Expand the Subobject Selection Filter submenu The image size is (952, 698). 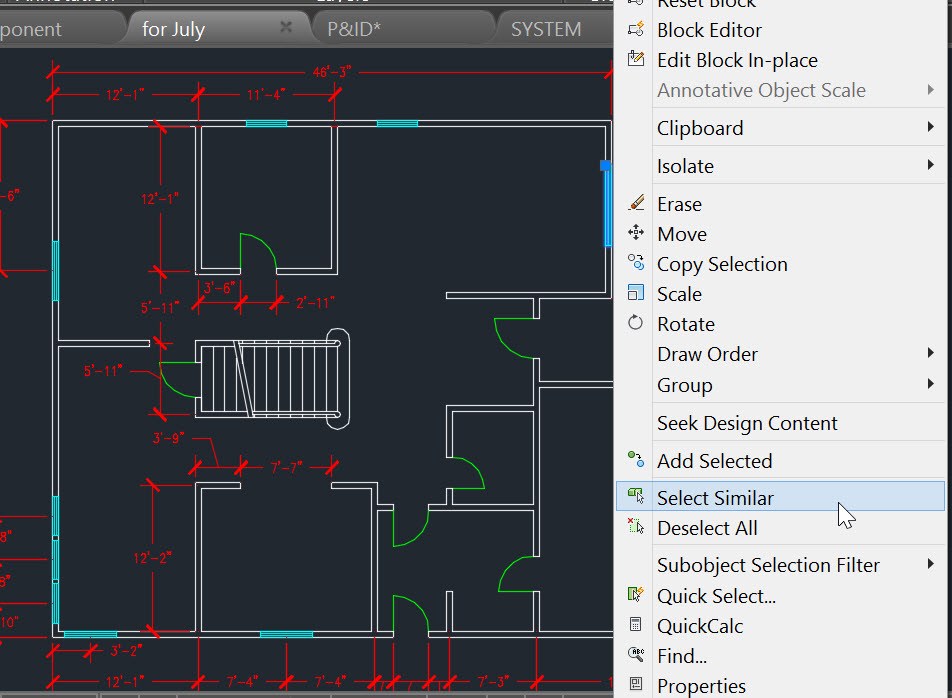tap(931, 565)
